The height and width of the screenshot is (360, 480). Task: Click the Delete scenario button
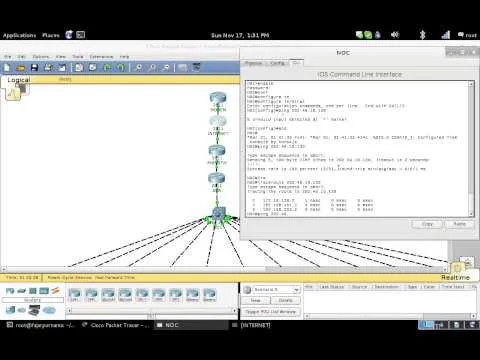tap(286, 300)
